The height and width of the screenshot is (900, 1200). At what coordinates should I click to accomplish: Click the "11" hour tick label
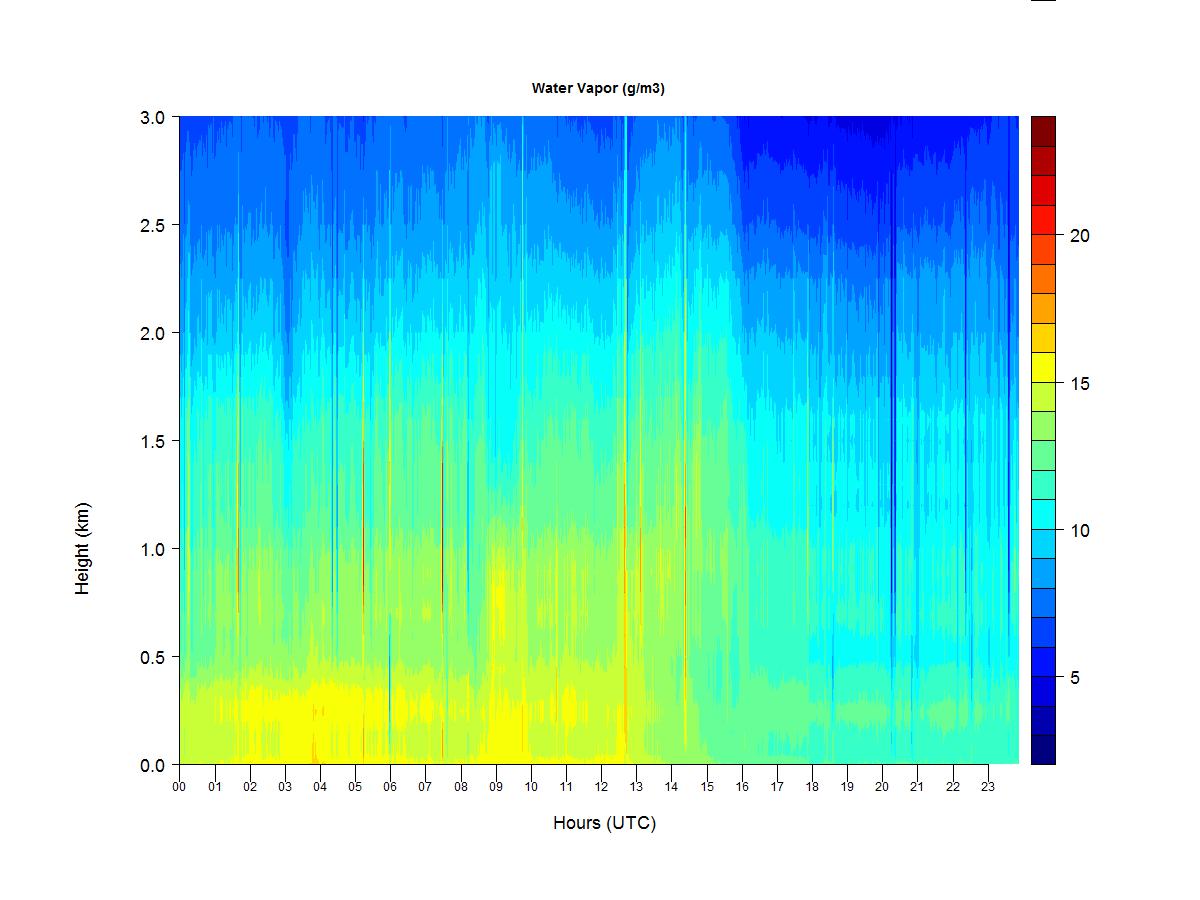(x=566, y=787)
